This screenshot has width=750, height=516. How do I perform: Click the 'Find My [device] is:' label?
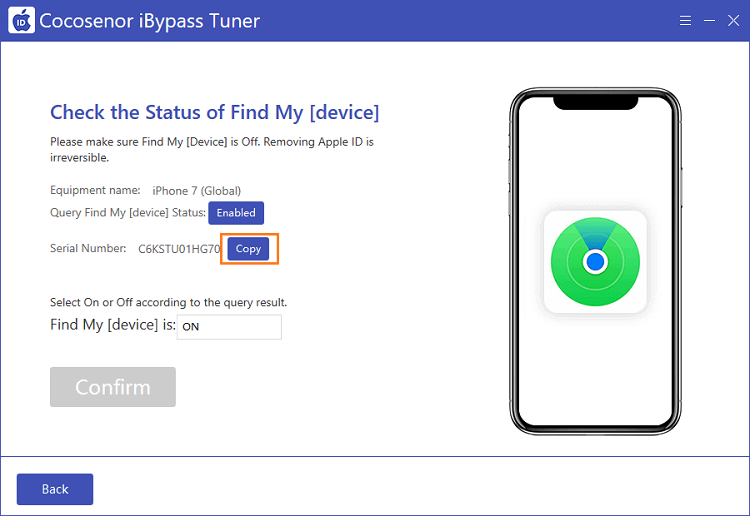pos(113,325)
